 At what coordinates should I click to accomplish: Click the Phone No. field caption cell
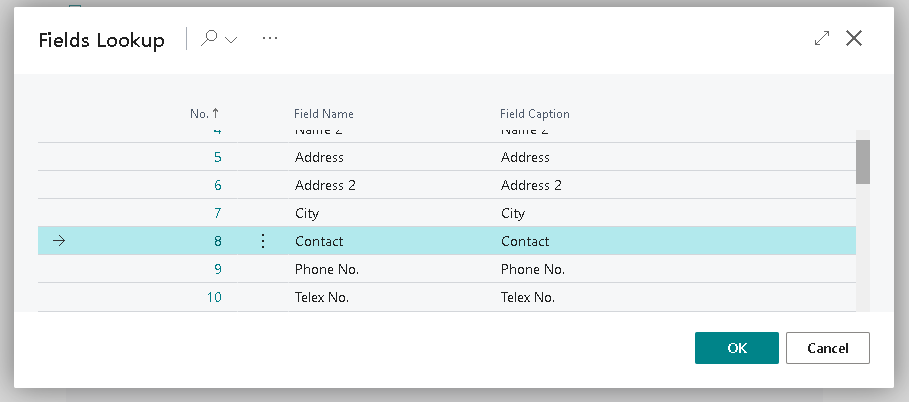[x=532, y=269]
